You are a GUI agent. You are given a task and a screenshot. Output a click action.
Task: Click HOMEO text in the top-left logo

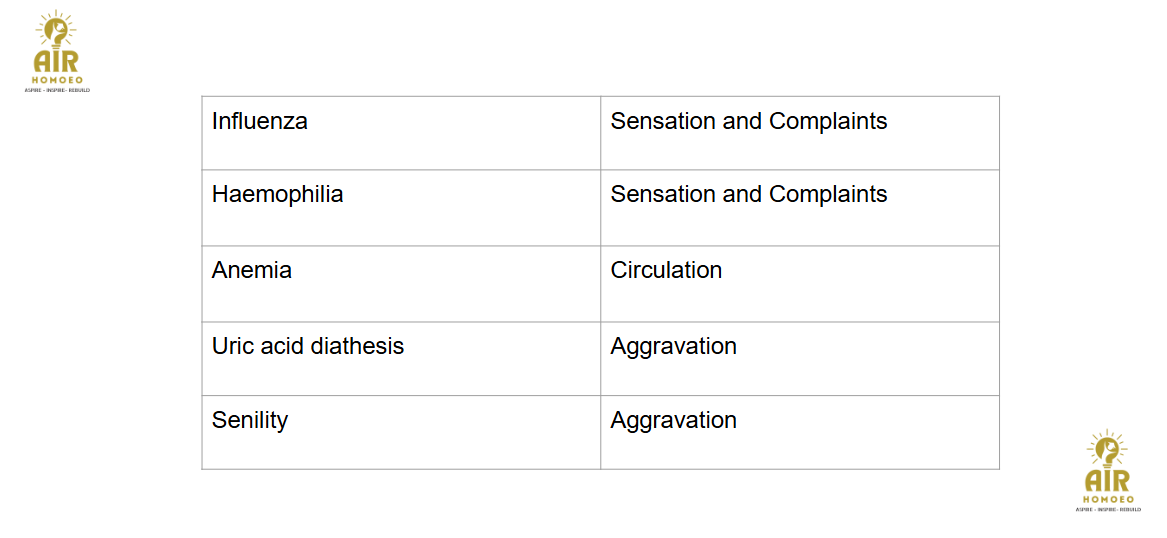pos(57,79)
